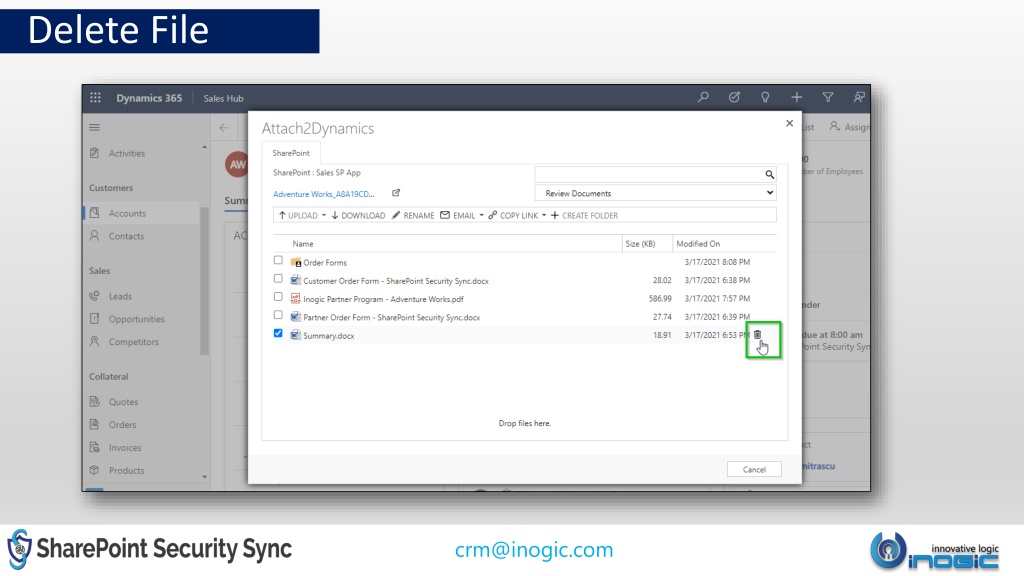1024x576 pixels.
Task: Click the Order Forms folder icon
Action: (x=295, y=262)
